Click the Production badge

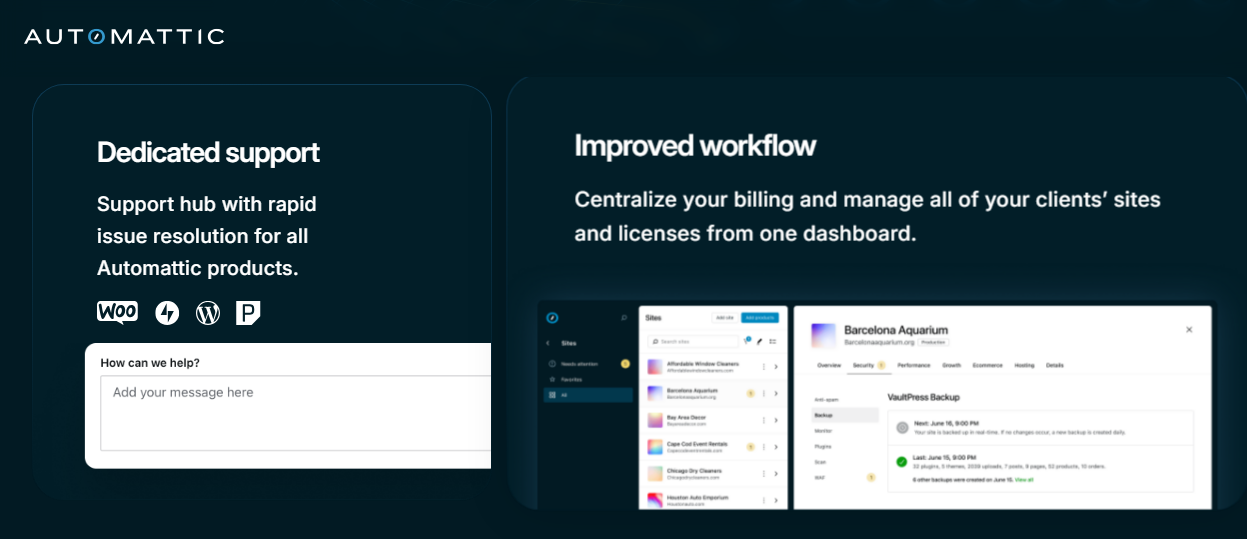point(933,342)
